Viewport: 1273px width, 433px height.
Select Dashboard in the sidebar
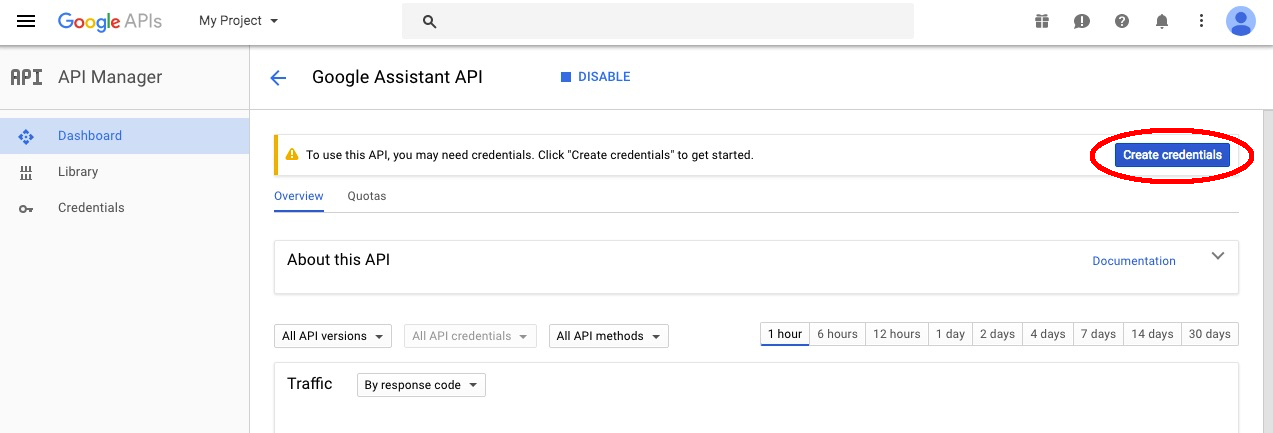pos(124,136)
